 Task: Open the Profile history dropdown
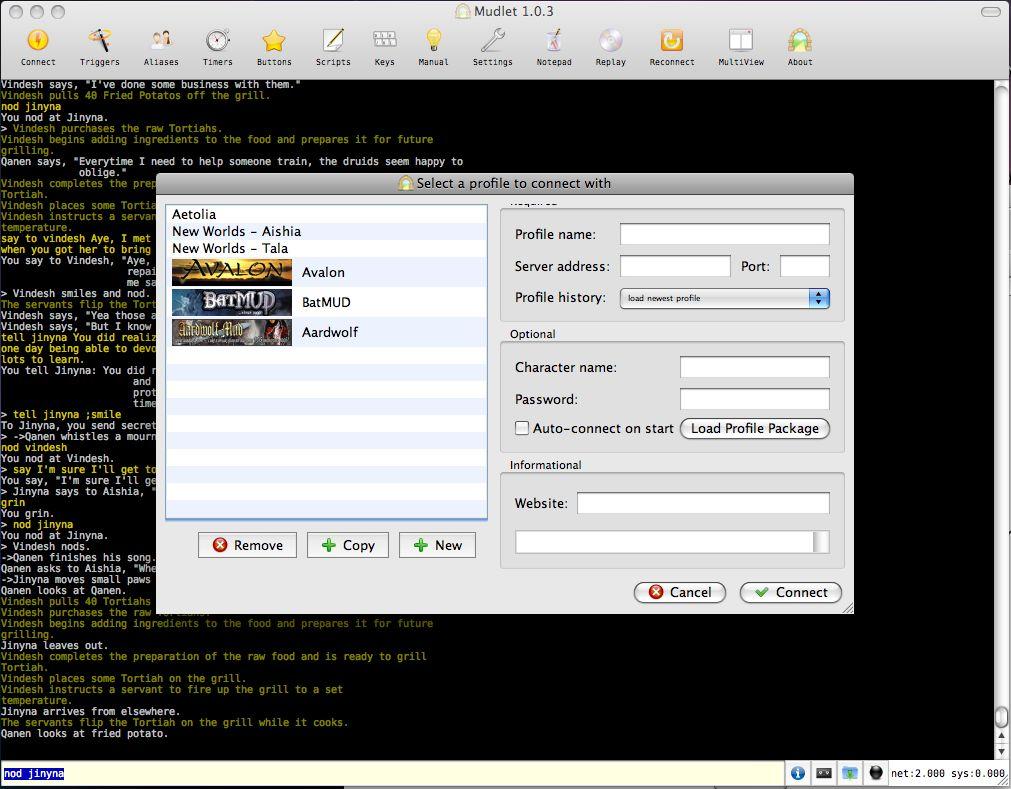[725, 298]
